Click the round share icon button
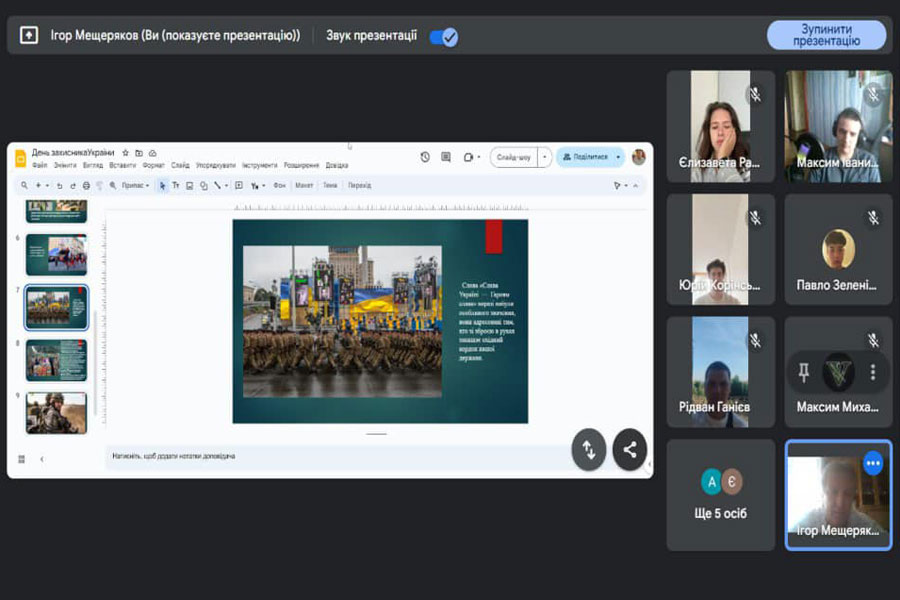This screenshot has width=900, height=600. coord(629,450)
